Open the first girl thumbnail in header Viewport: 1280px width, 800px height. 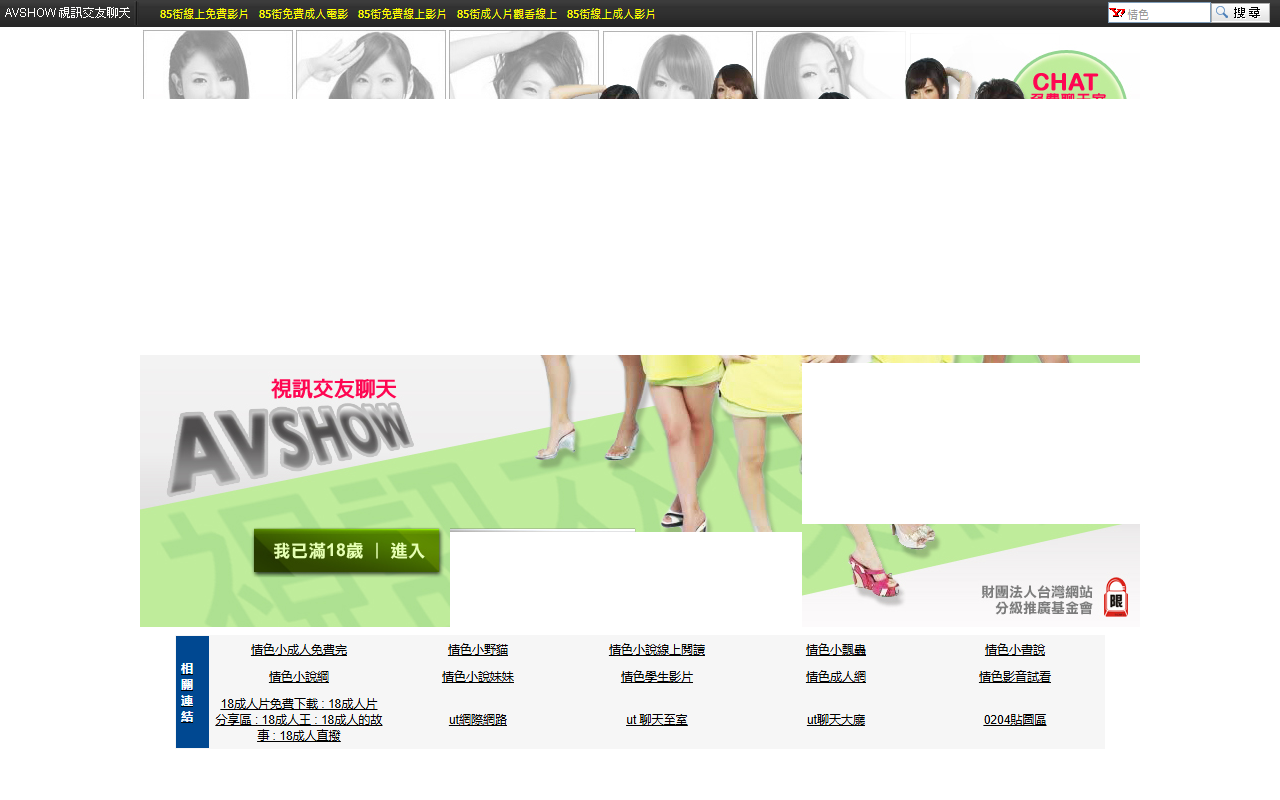coord(218,64)
